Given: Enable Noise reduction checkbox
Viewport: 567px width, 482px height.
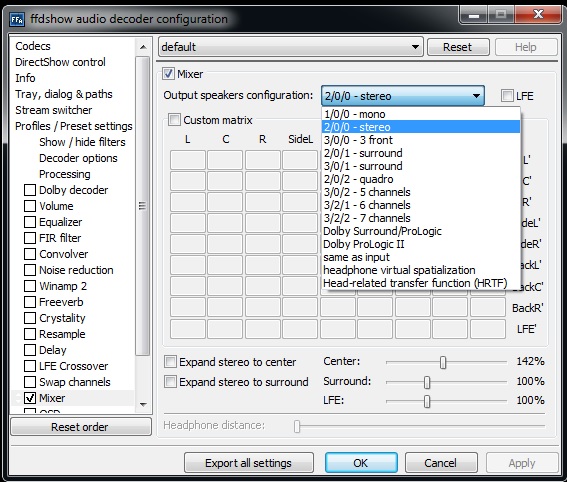Looking at the screenshot, I should 30,270.
